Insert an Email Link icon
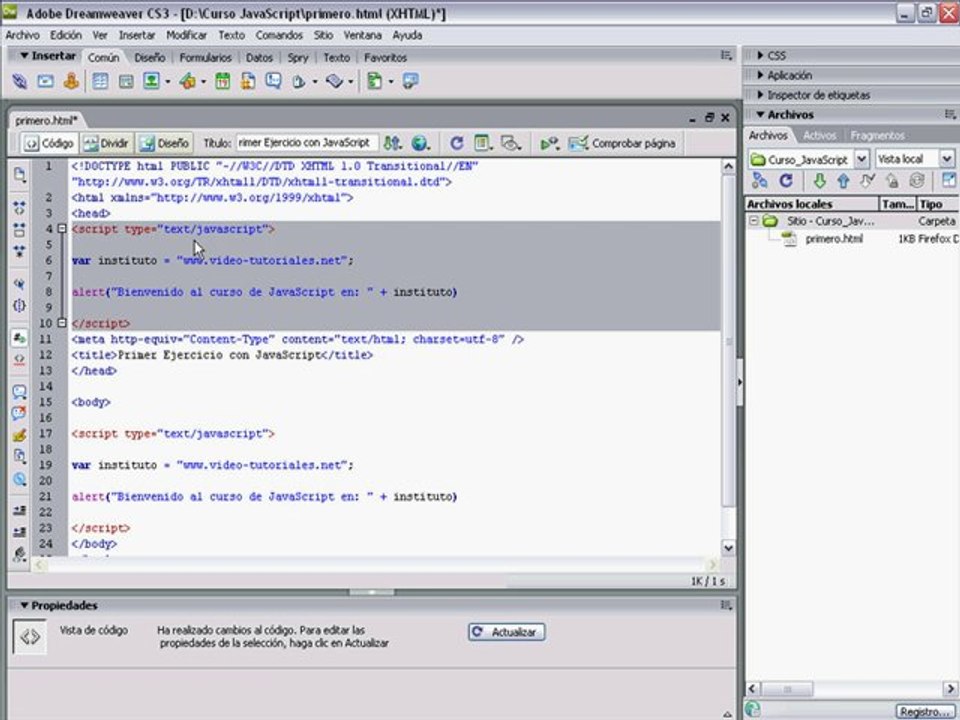Viewport: 960px width, 720px height. [45, 81]
